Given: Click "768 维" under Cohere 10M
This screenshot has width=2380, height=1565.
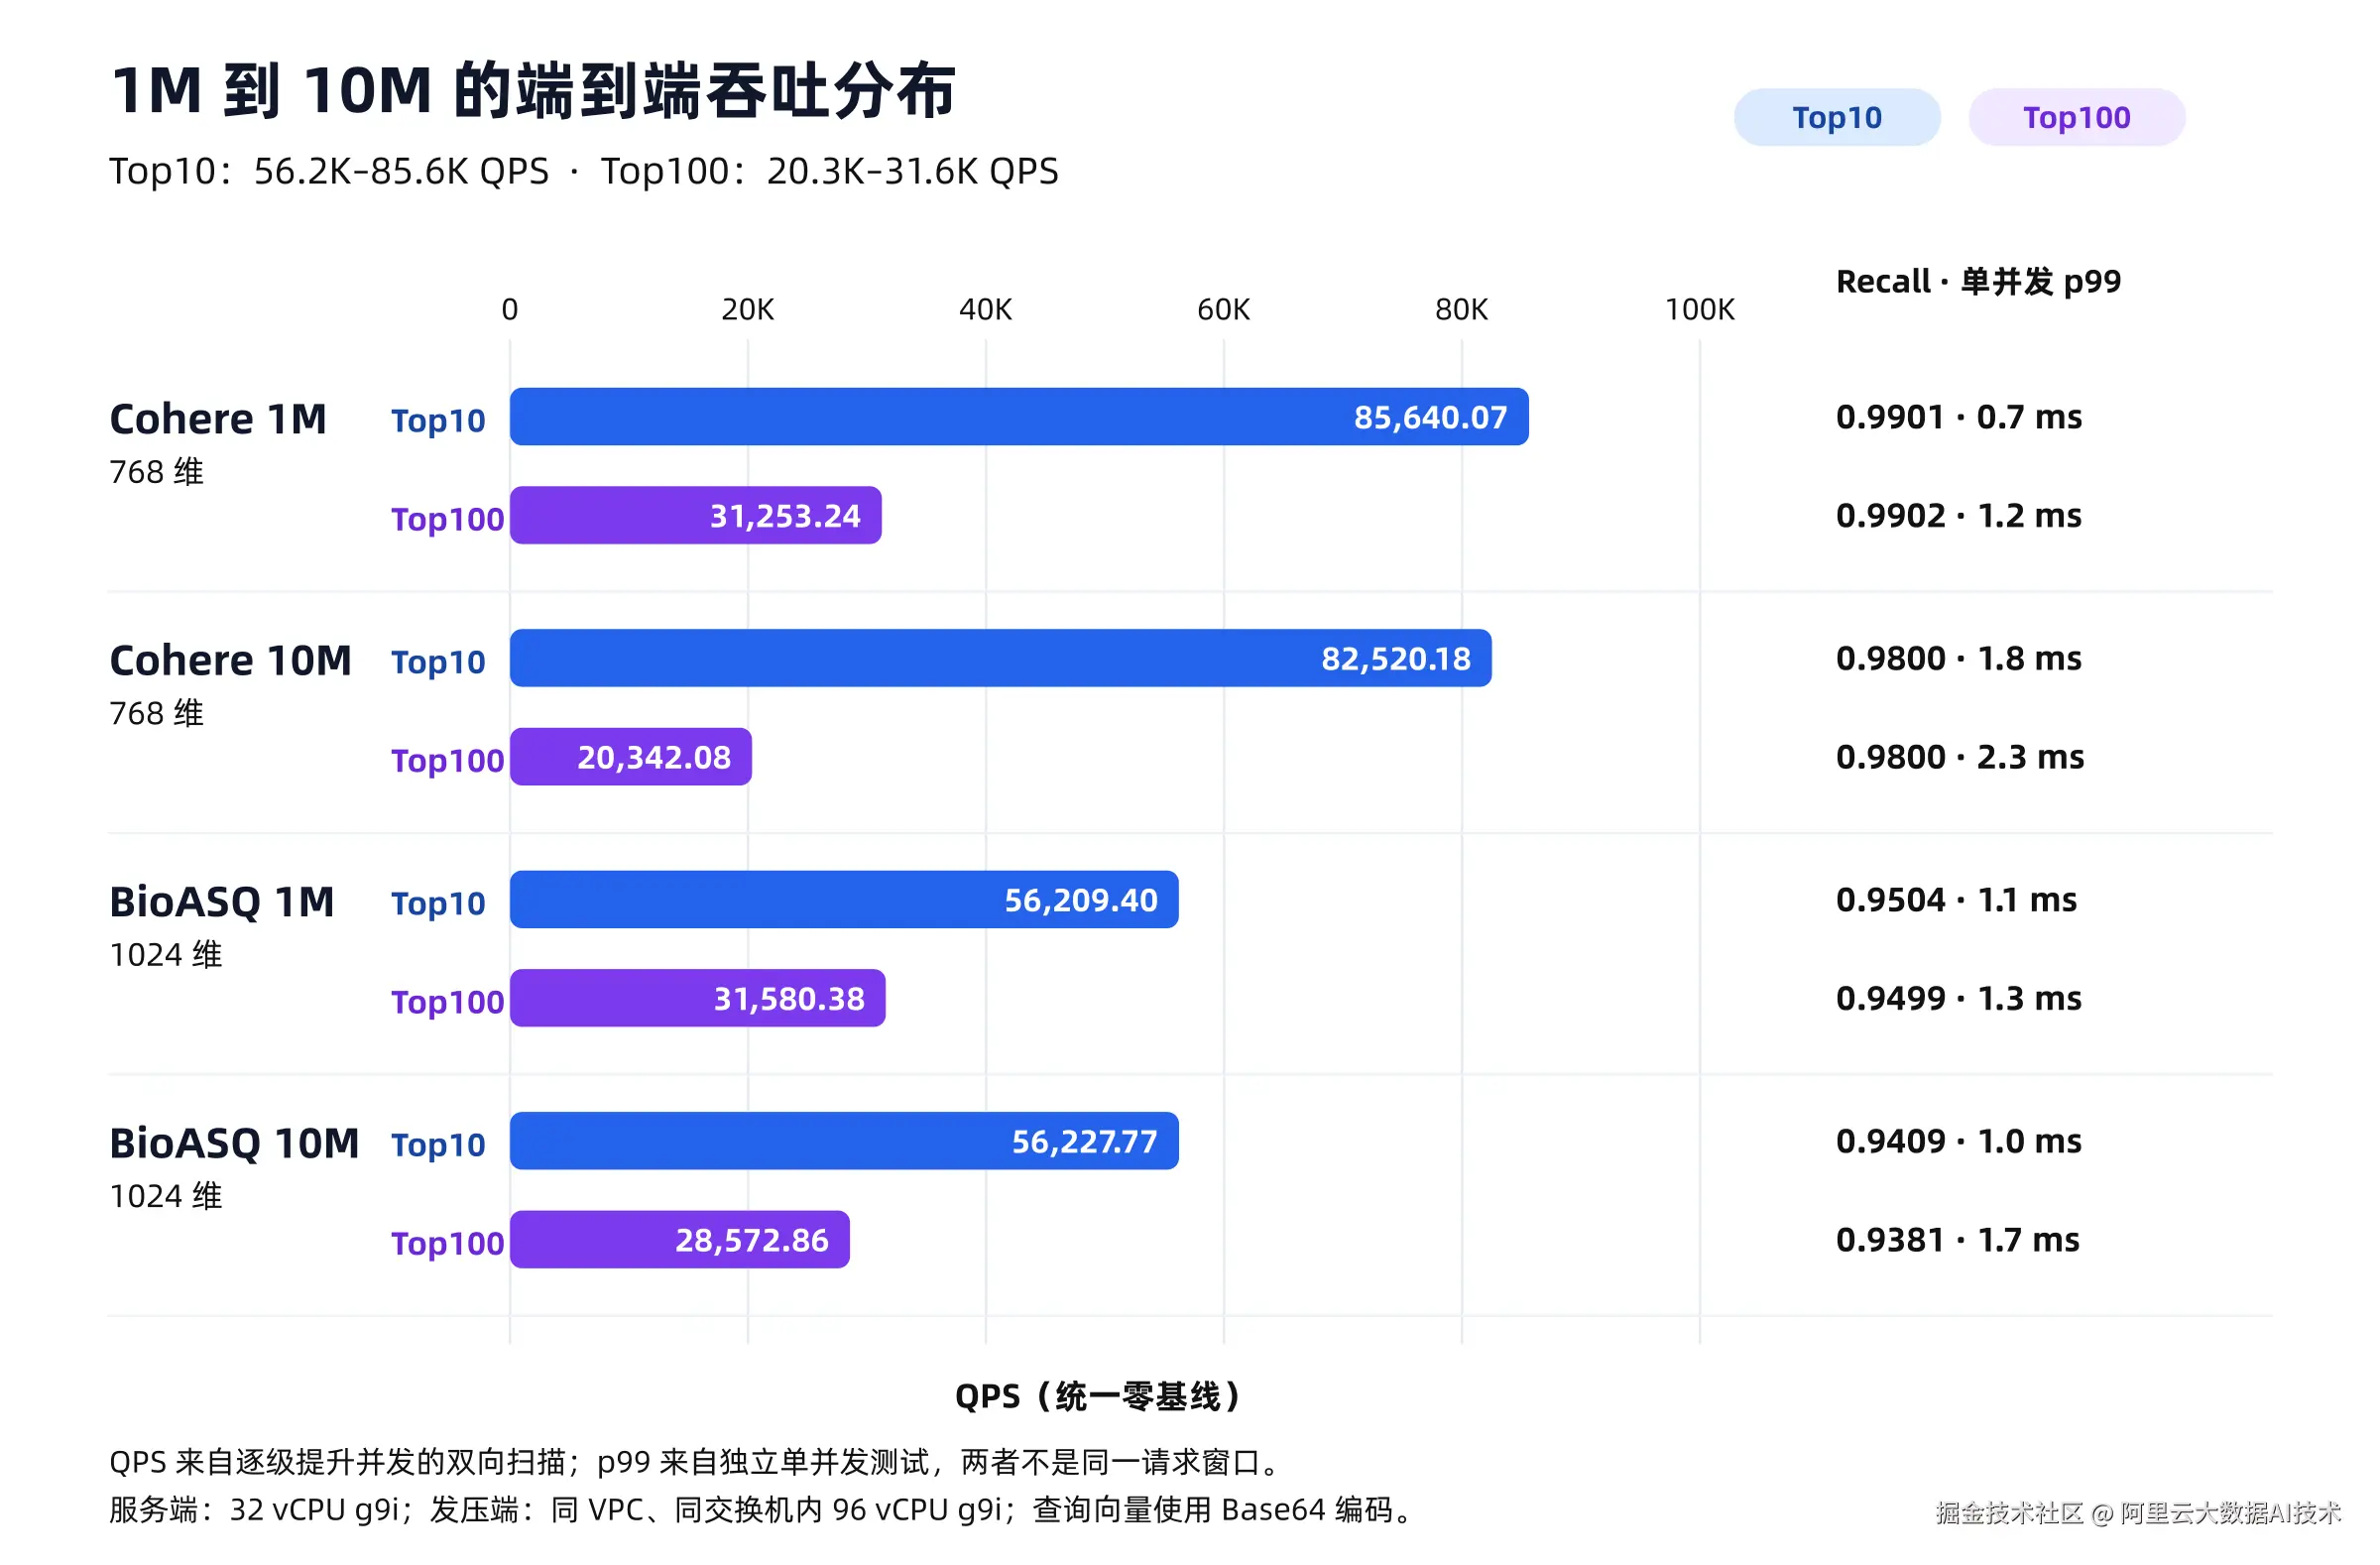Looking at the screenshot, I should pyautogui.click(x=157, y=713).
